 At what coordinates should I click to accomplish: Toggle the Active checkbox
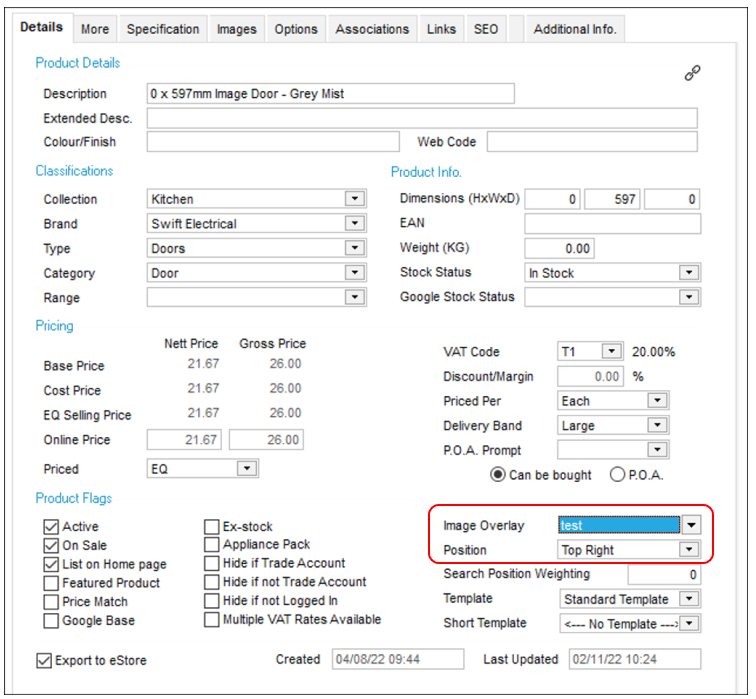pos(51,526)
